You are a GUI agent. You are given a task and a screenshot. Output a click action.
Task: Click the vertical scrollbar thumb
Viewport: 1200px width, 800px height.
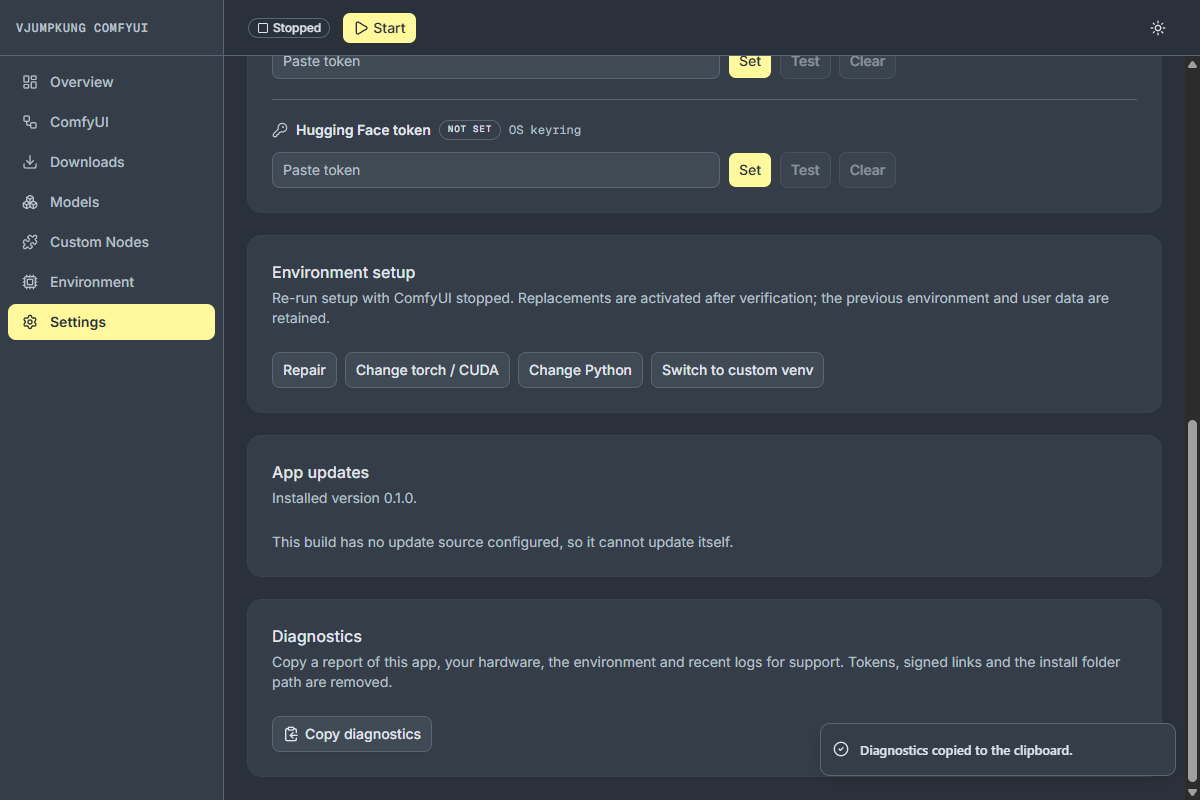(x=1191, y=601)
